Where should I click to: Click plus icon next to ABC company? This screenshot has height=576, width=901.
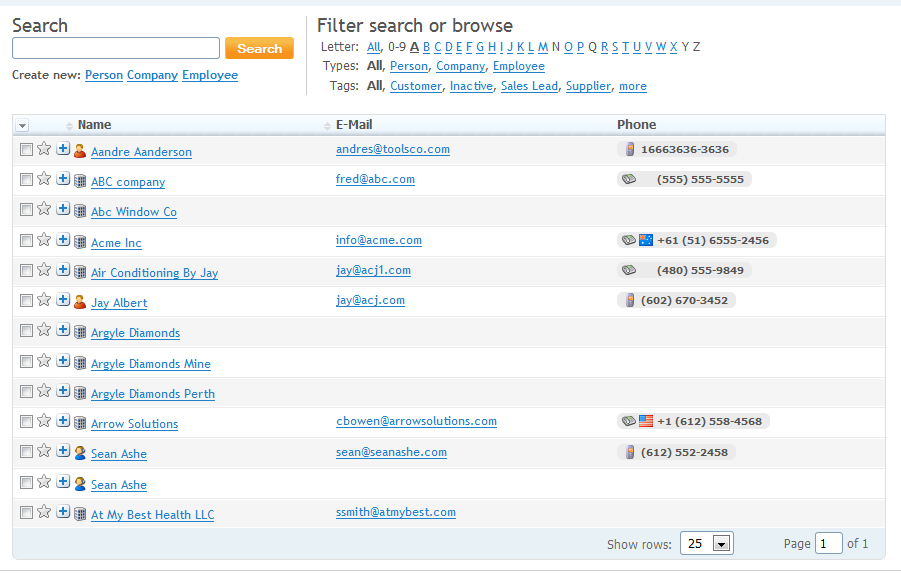pos(63,179)
